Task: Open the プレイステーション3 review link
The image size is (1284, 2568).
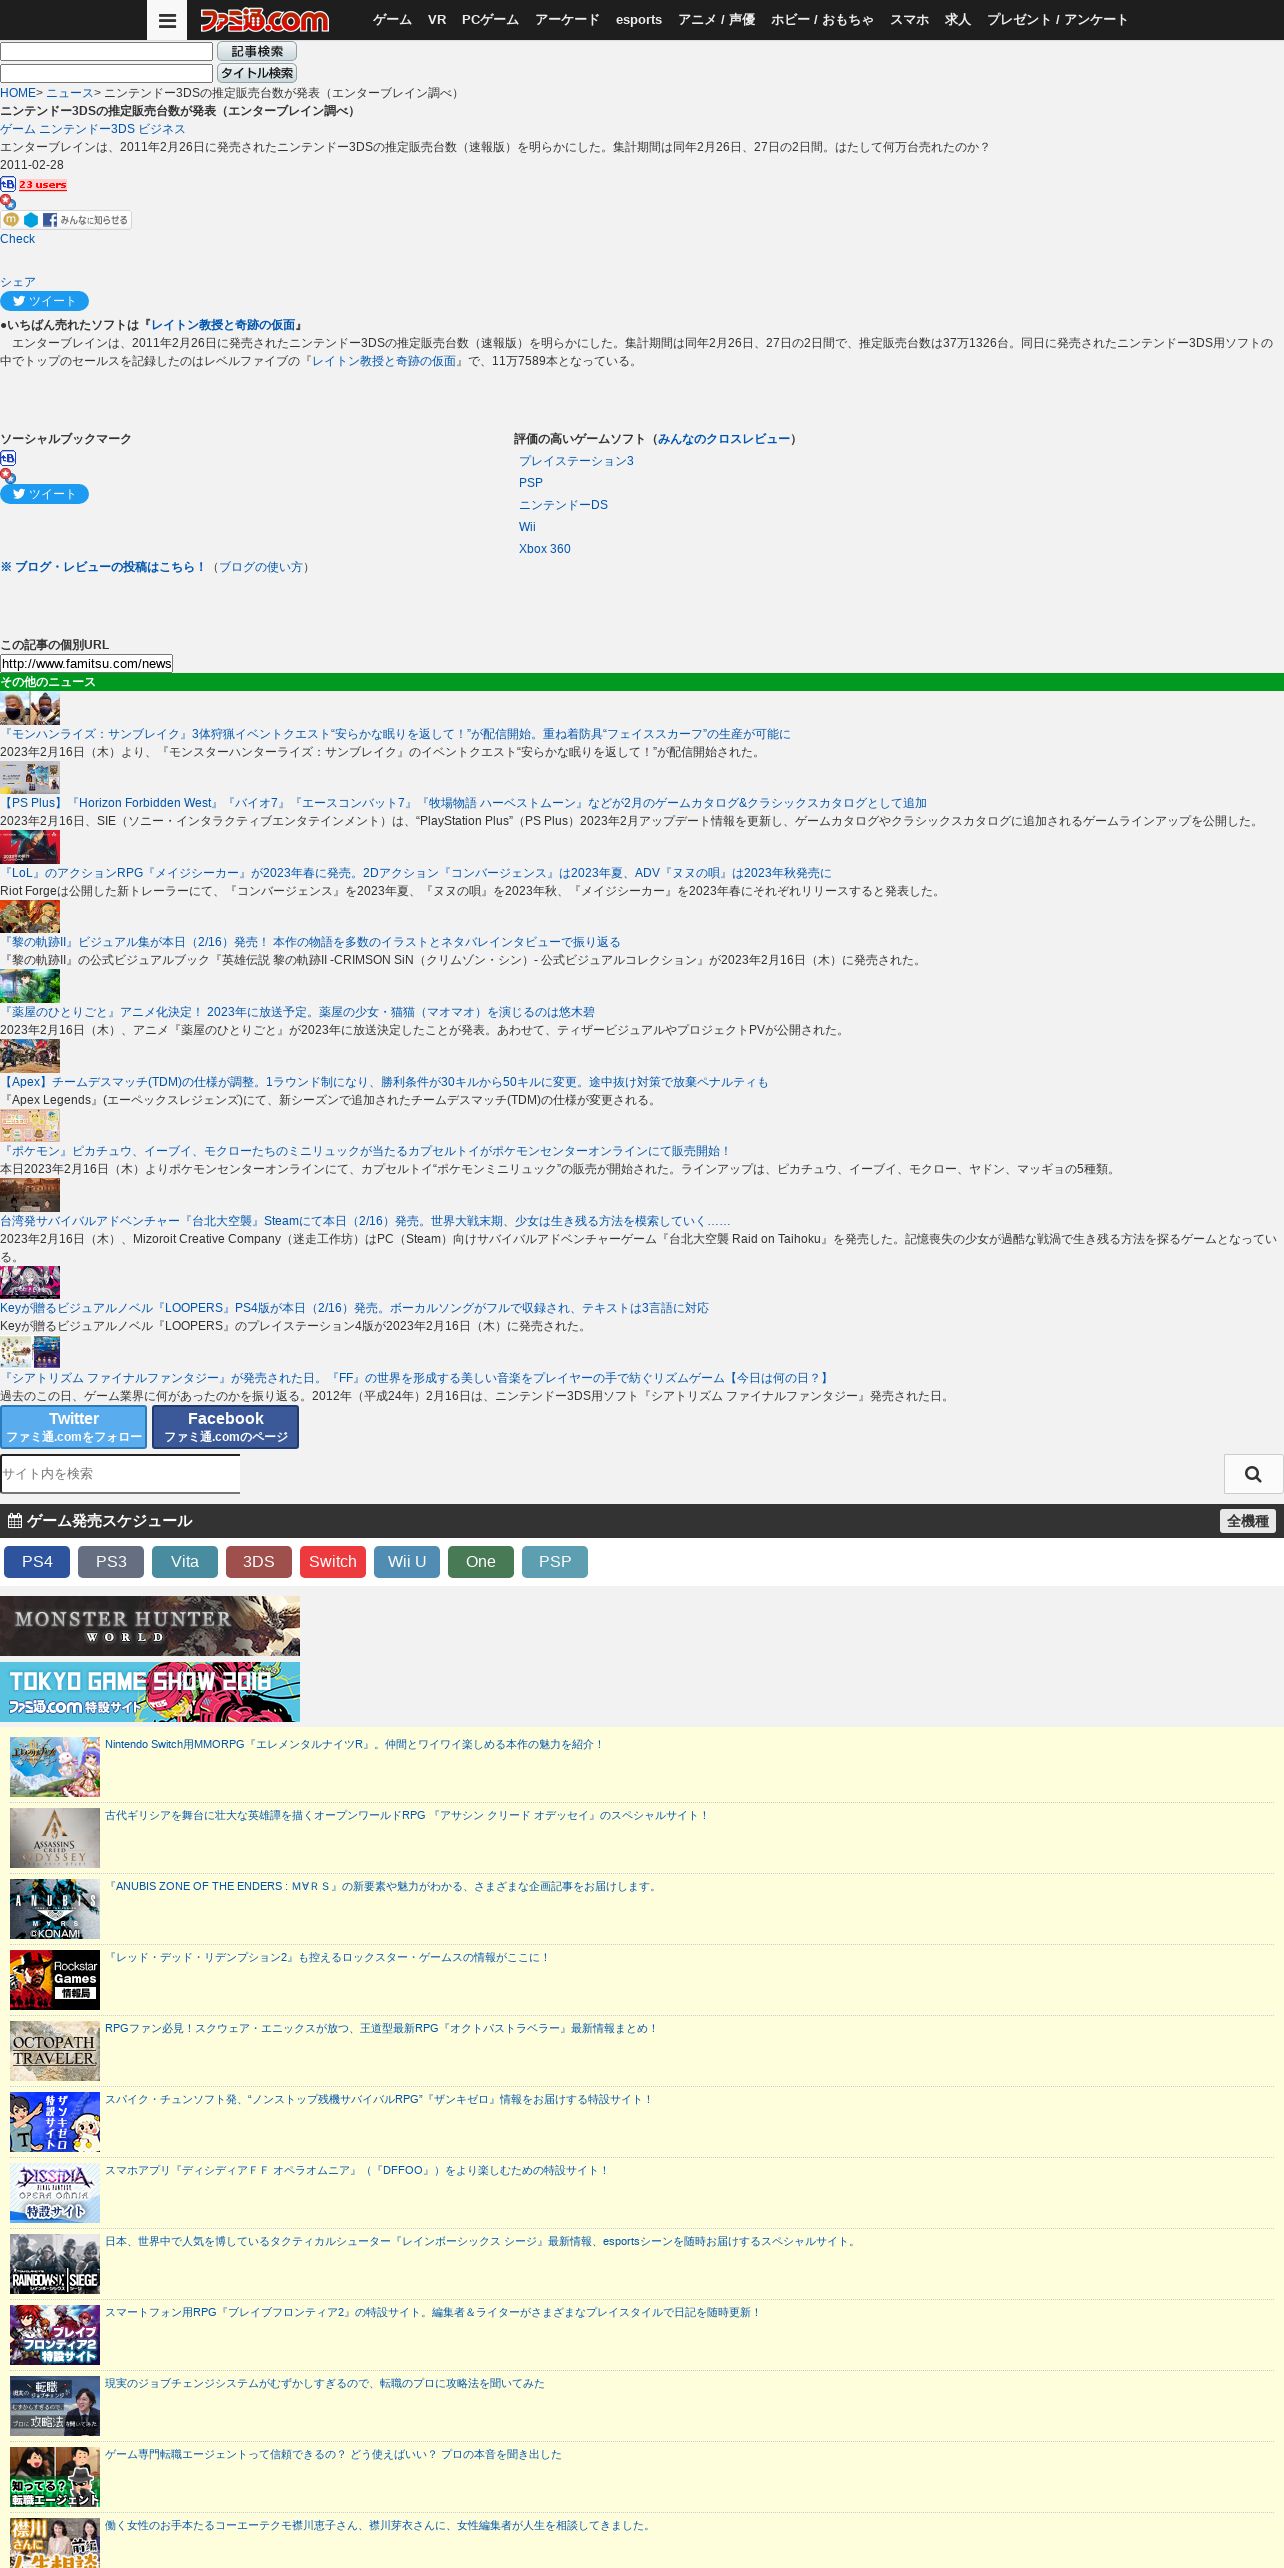Action: (x=576, y=461)
